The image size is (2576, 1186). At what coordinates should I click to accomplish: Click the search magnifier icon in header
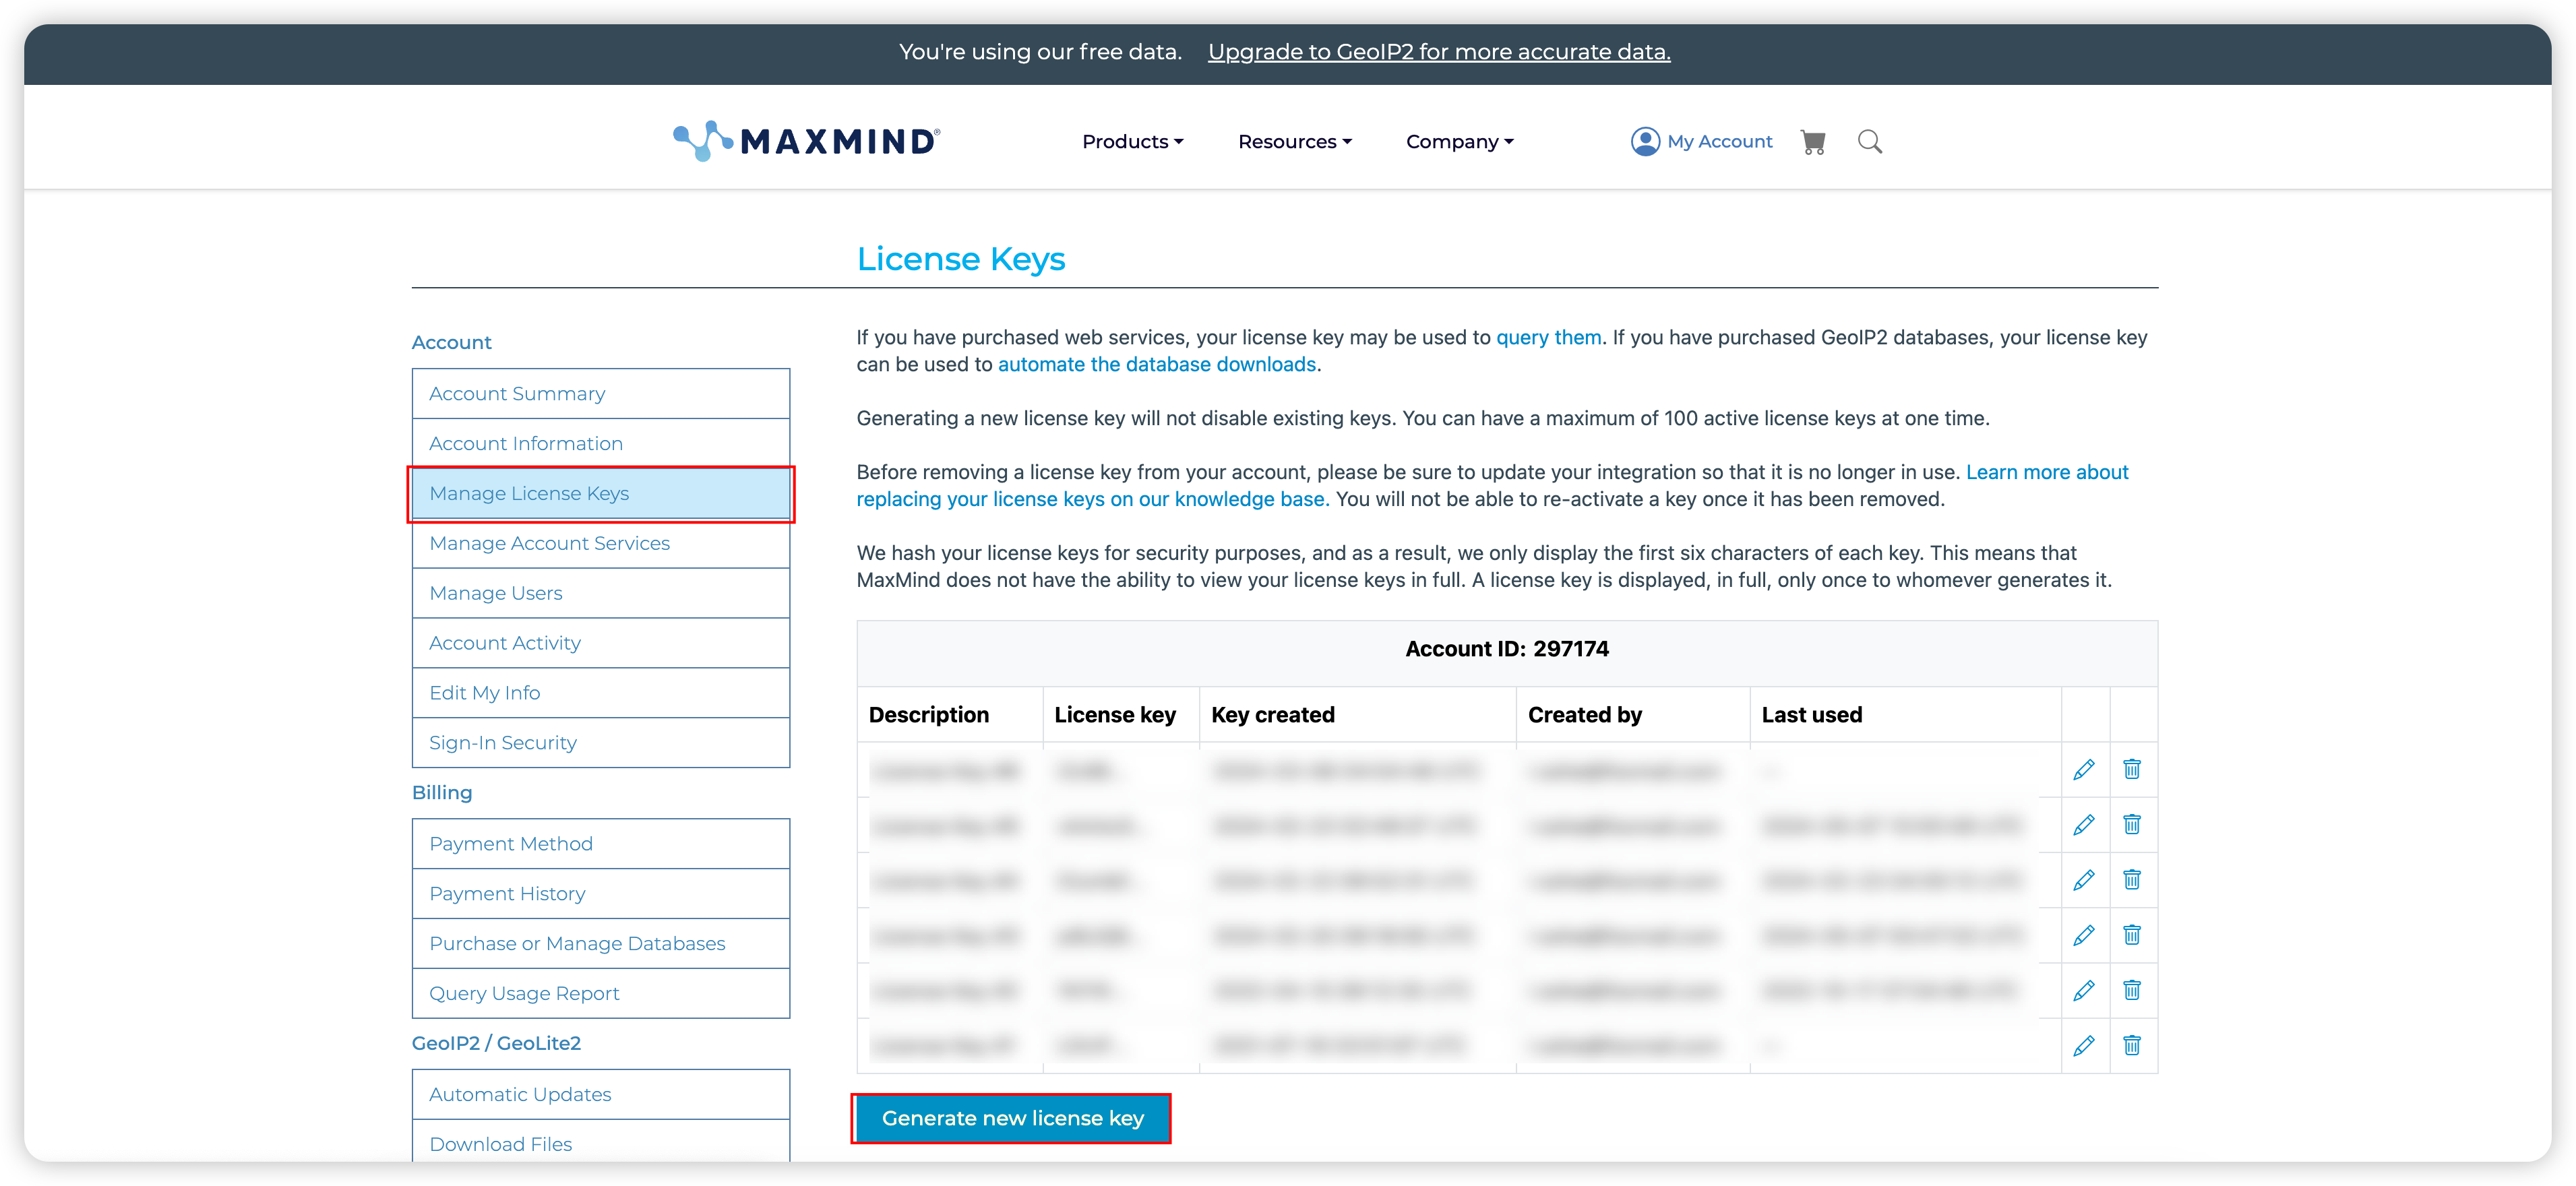1871,142
